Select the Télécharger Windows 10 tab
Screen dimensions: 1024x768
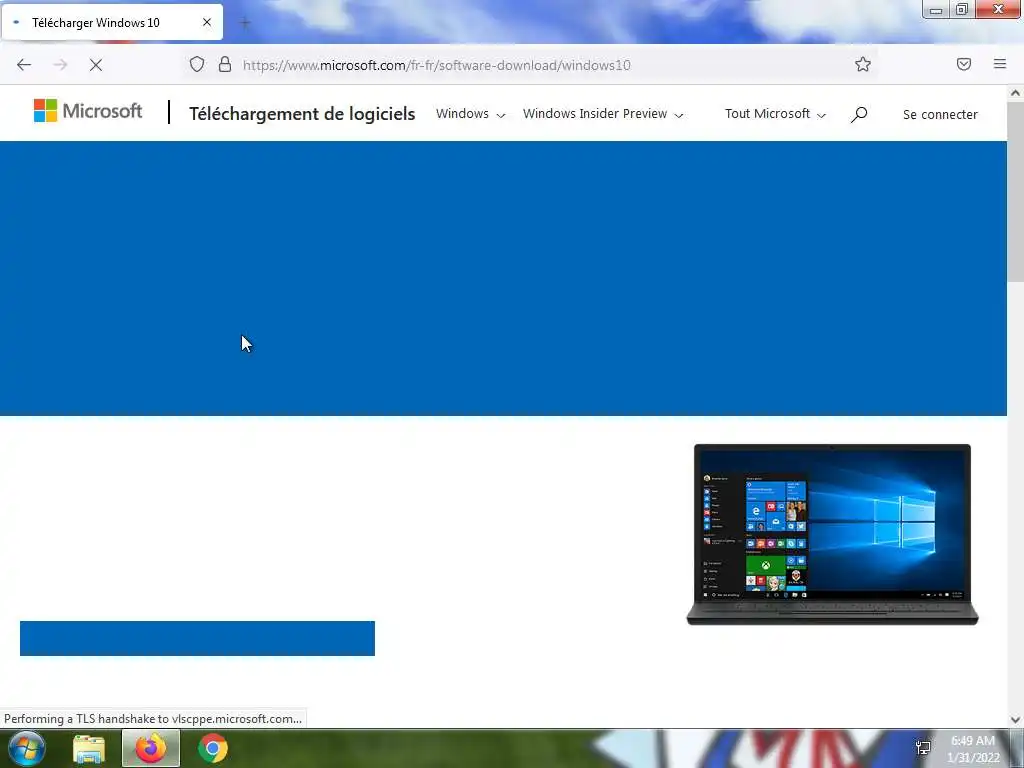[112, 22]
